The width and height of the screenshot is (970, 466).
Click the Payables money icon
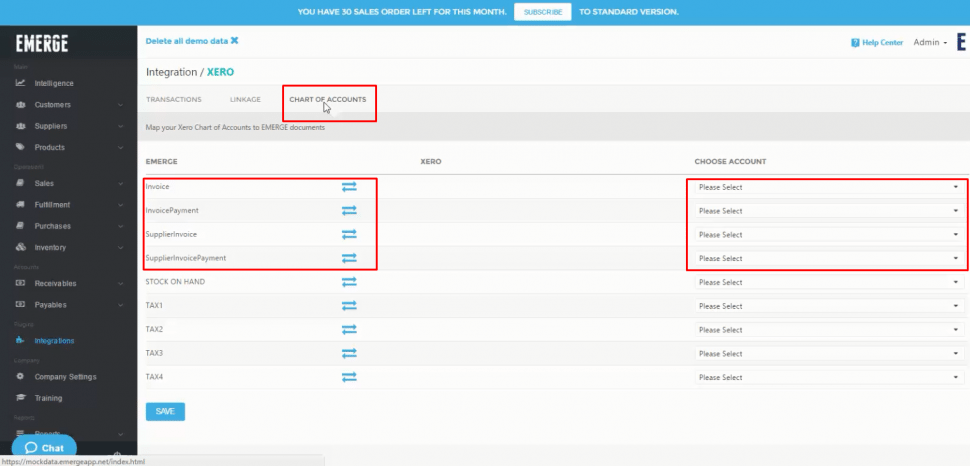pos(20,304)
